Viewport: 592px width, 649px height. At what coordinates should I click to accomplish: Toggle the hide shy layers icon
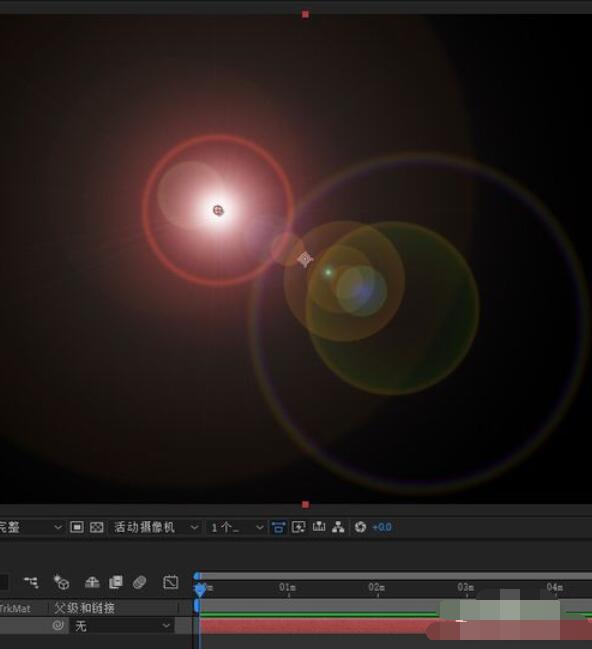tap(92, 582)
